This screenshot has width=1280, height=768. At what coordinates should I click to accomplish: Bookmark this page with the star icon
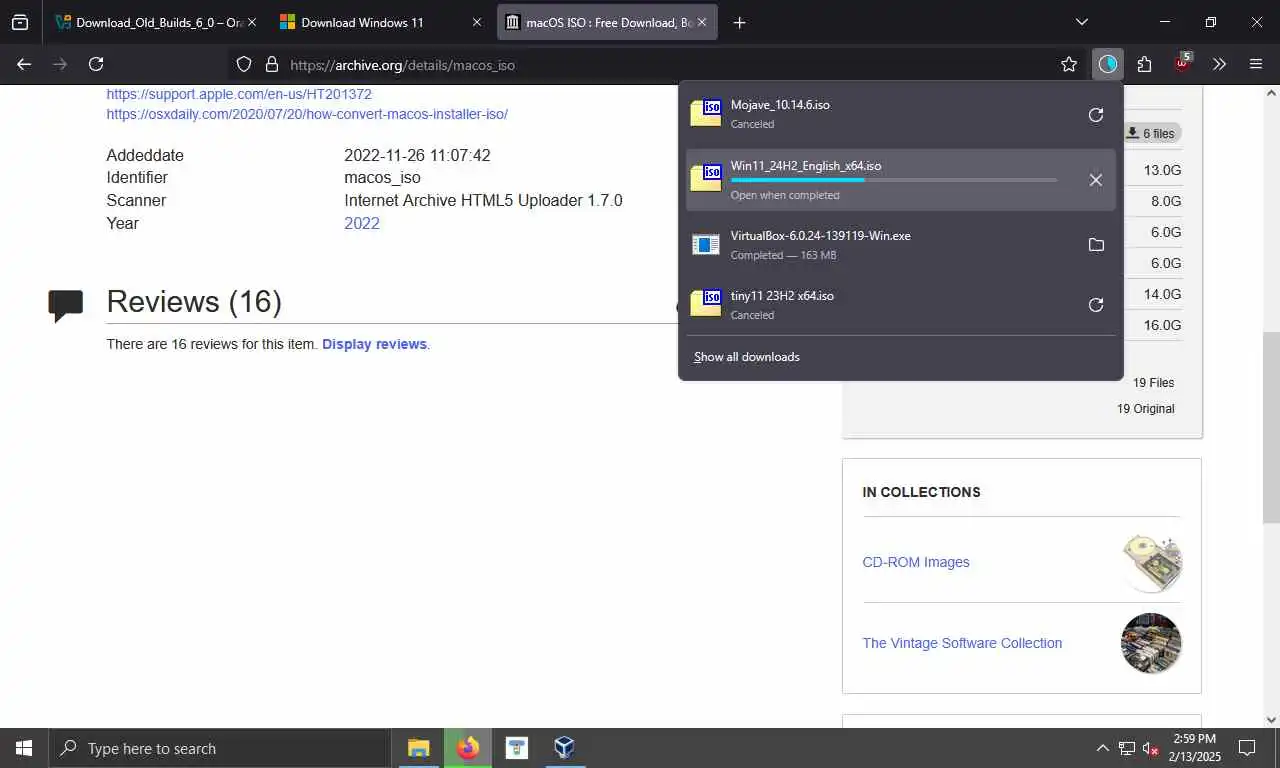click(1069, 64)
